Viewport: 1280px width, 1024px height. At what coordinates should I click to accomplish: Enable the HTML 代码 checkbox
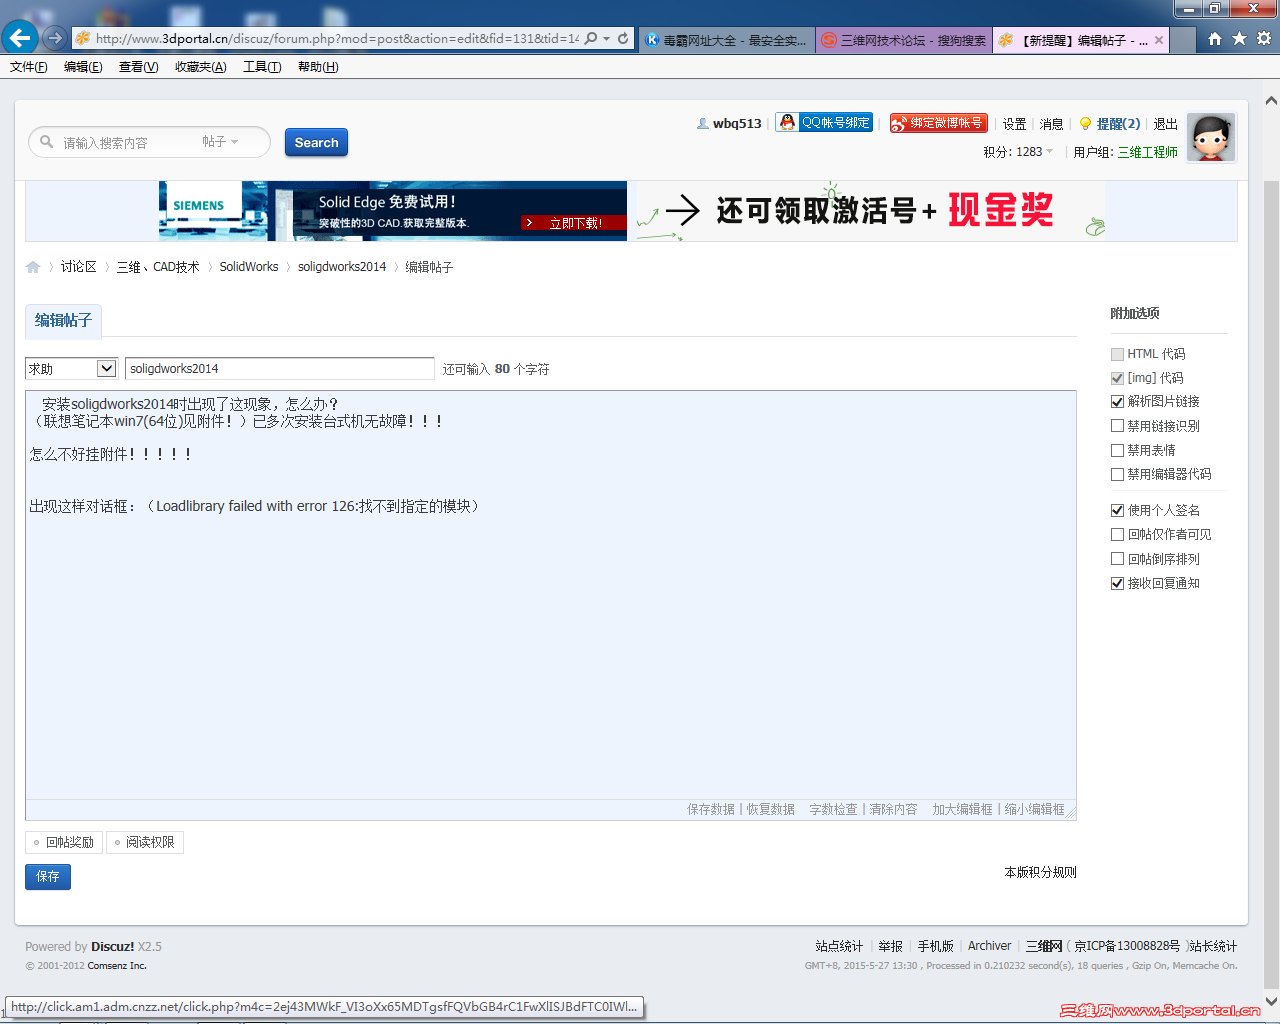click(x=1117, y=353)
